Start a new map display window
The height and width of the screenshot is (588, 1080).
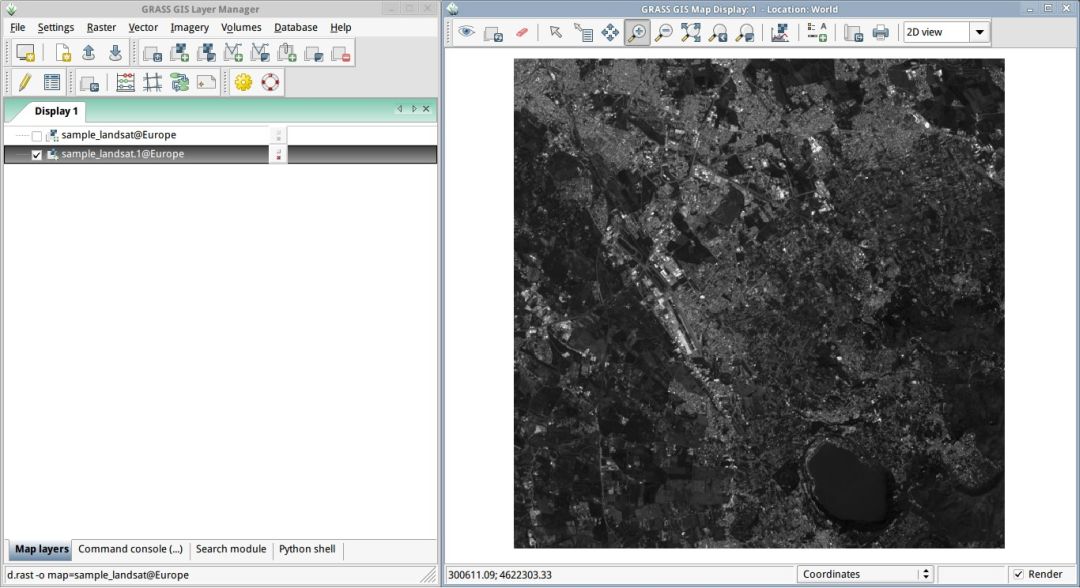pos(23,52)
